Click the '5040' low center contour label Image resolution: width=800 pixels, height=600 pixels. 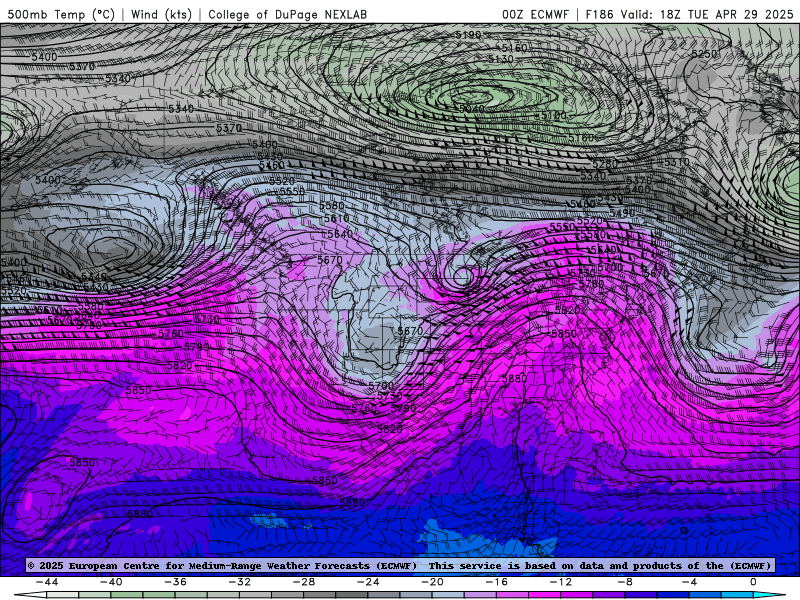coord(471,109)
